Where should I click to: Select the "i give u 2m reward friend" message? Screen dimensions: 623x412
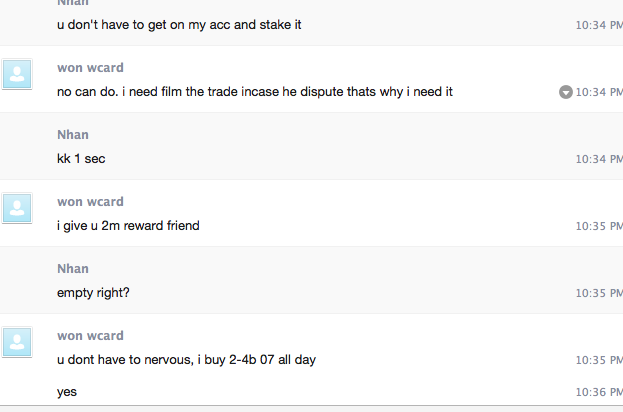coord(128,226)
